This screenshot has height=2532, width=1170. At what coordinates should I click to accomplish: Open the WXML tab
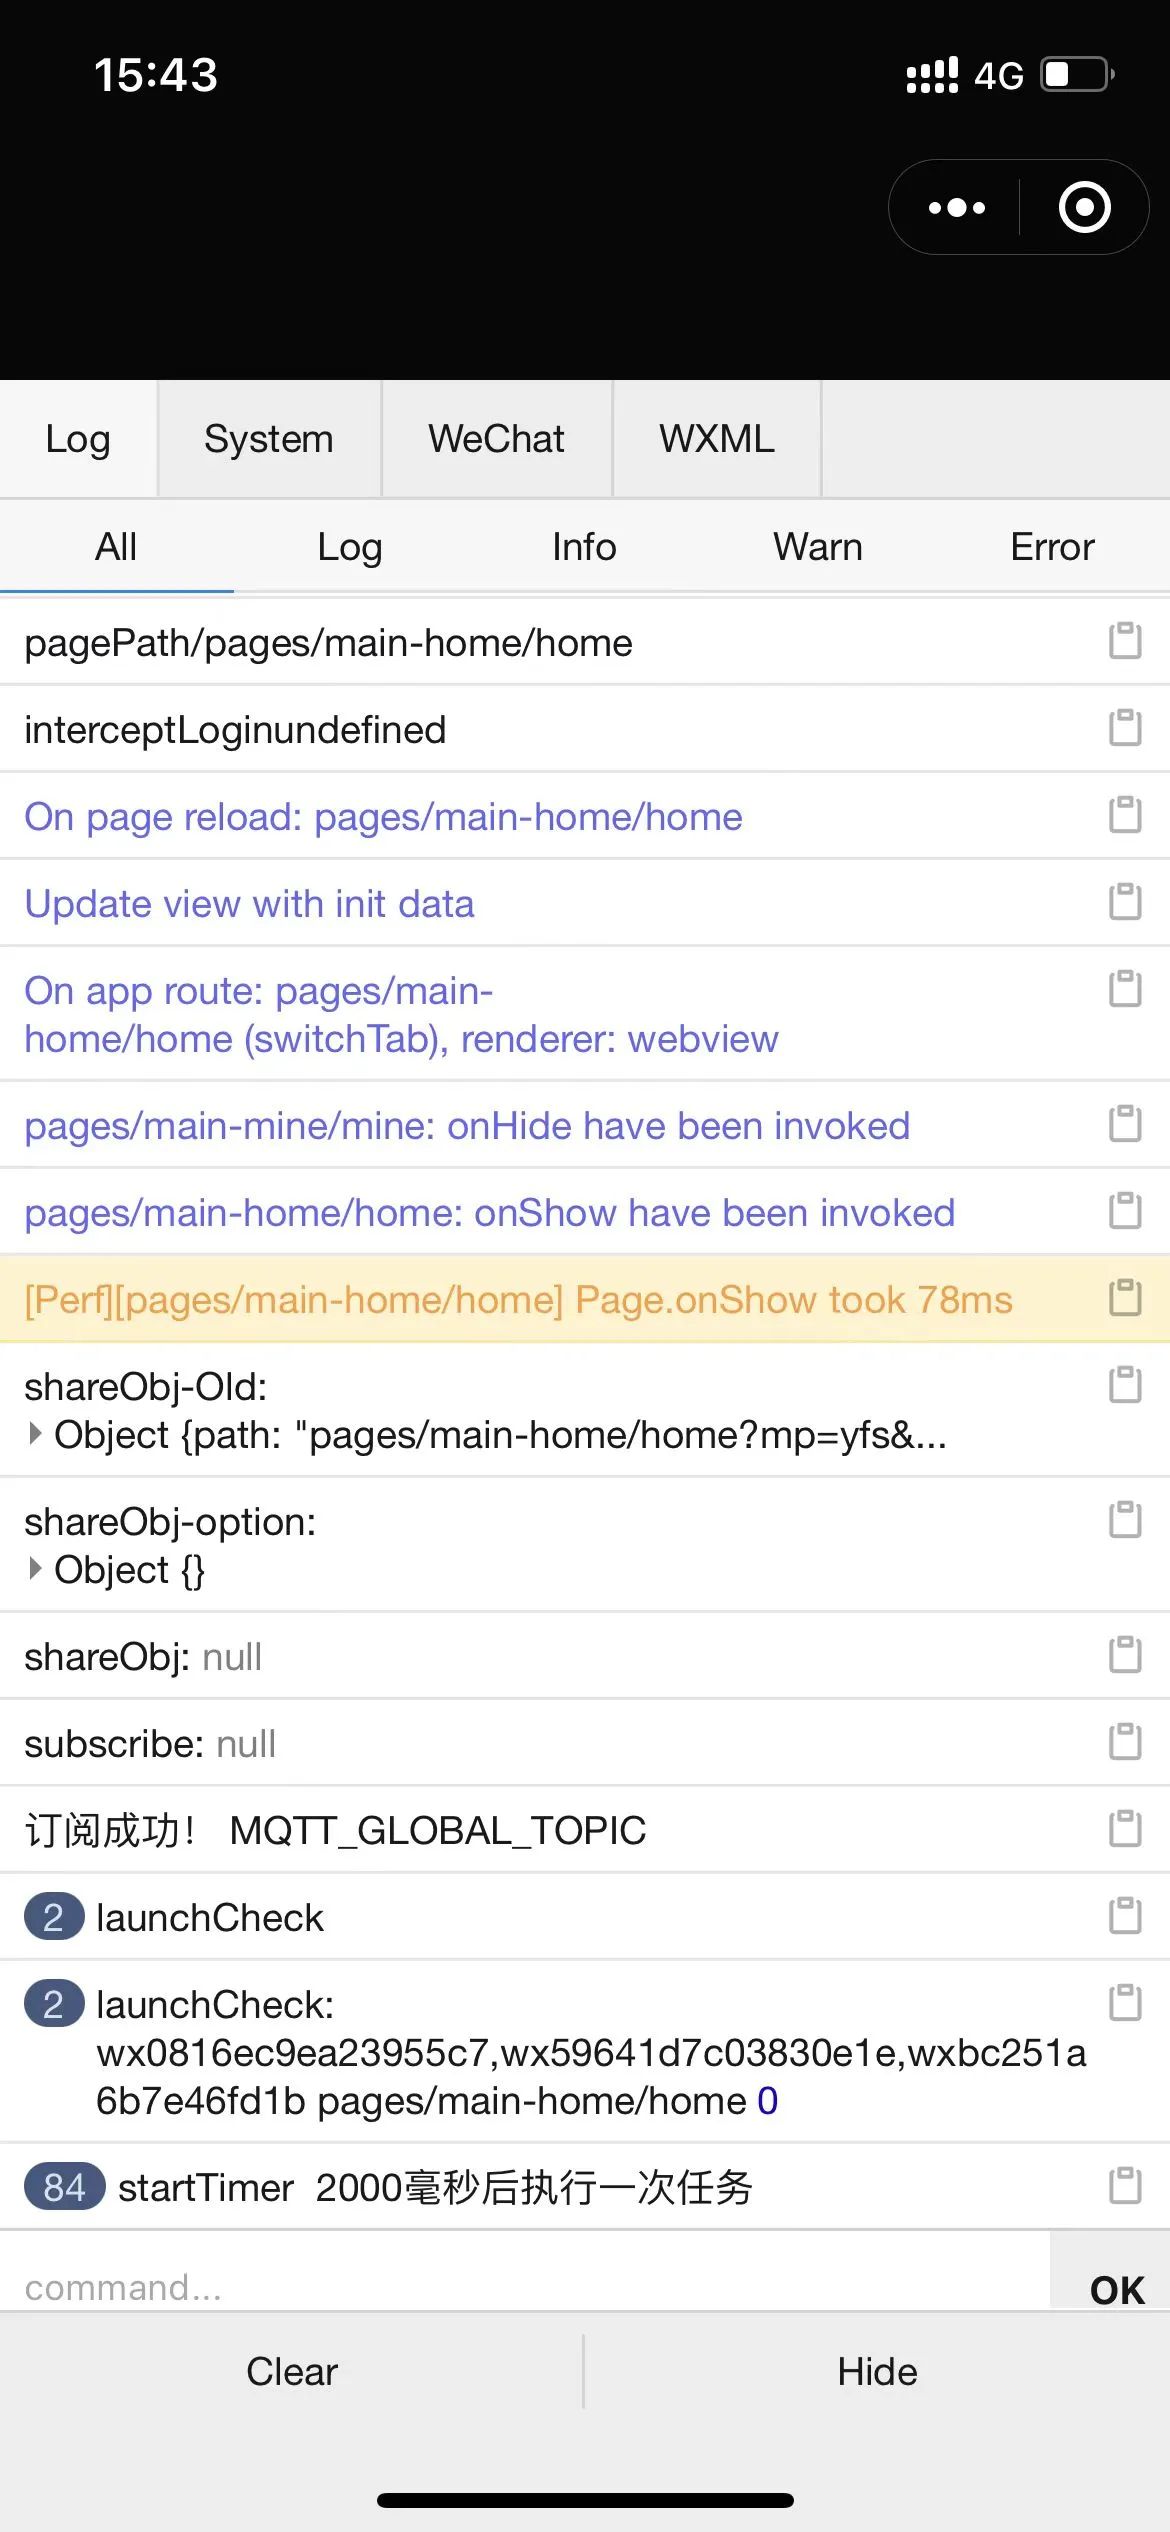(717, 439)
